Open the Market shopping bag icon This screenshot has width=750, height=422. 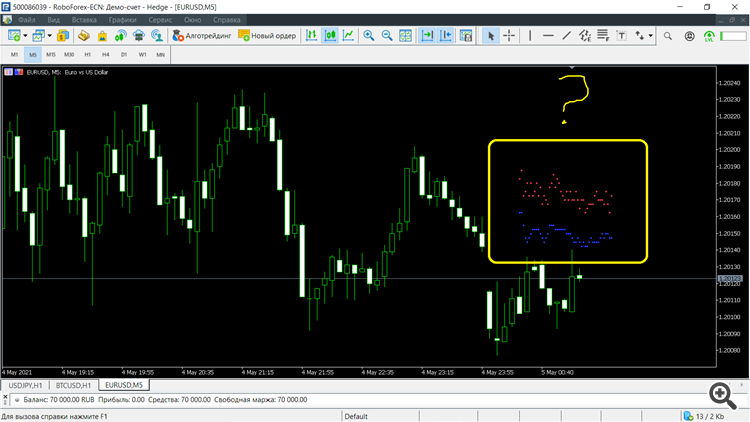coord(102,35)
